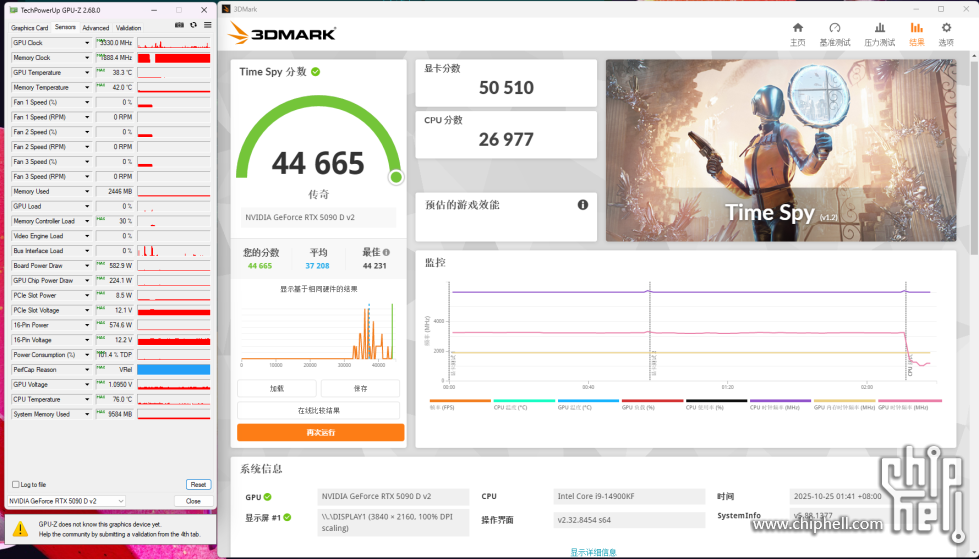Image resolution: width=979 pixels, height=559 pixels.
Task: Open the GPU-Z hamburger menu icon
Action: coord(206,25)
